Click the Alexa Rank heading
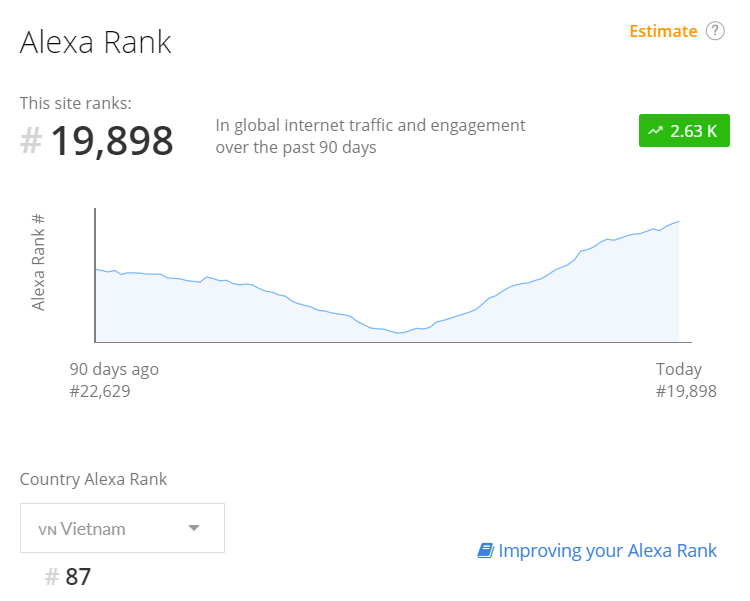 click(x=95, y=42)
